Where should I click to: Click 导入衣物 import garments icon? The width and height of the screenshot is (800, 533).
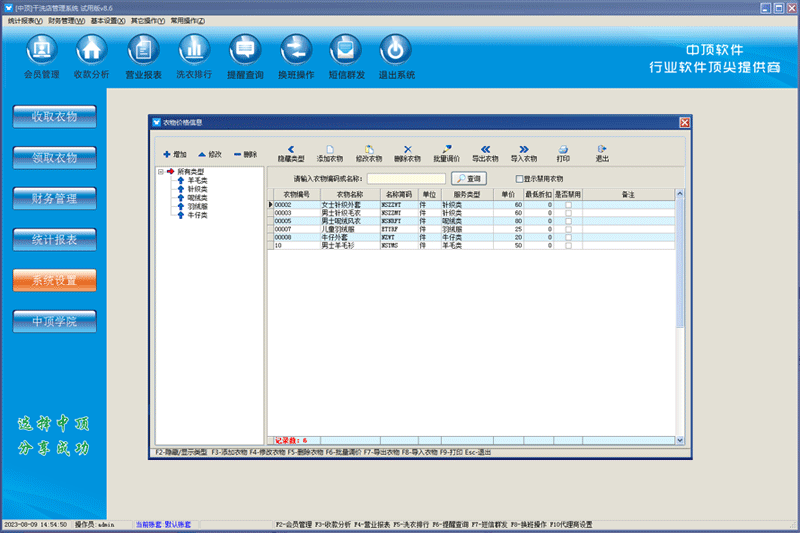(524, 149)
